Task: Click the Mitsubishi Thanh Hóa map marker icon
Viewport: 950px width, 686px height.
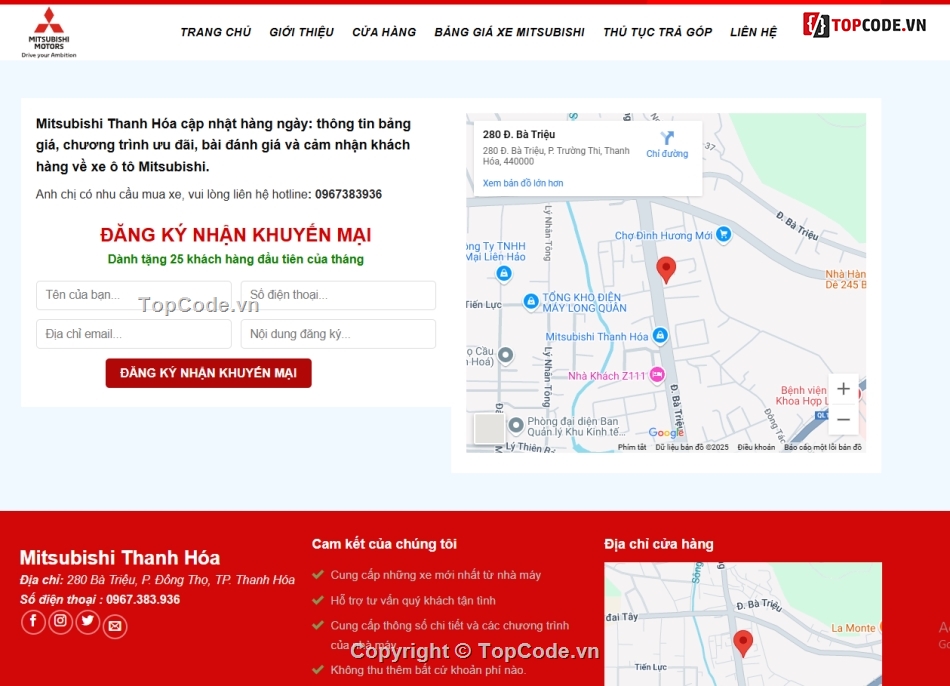Action: click(x=660, y=335)
